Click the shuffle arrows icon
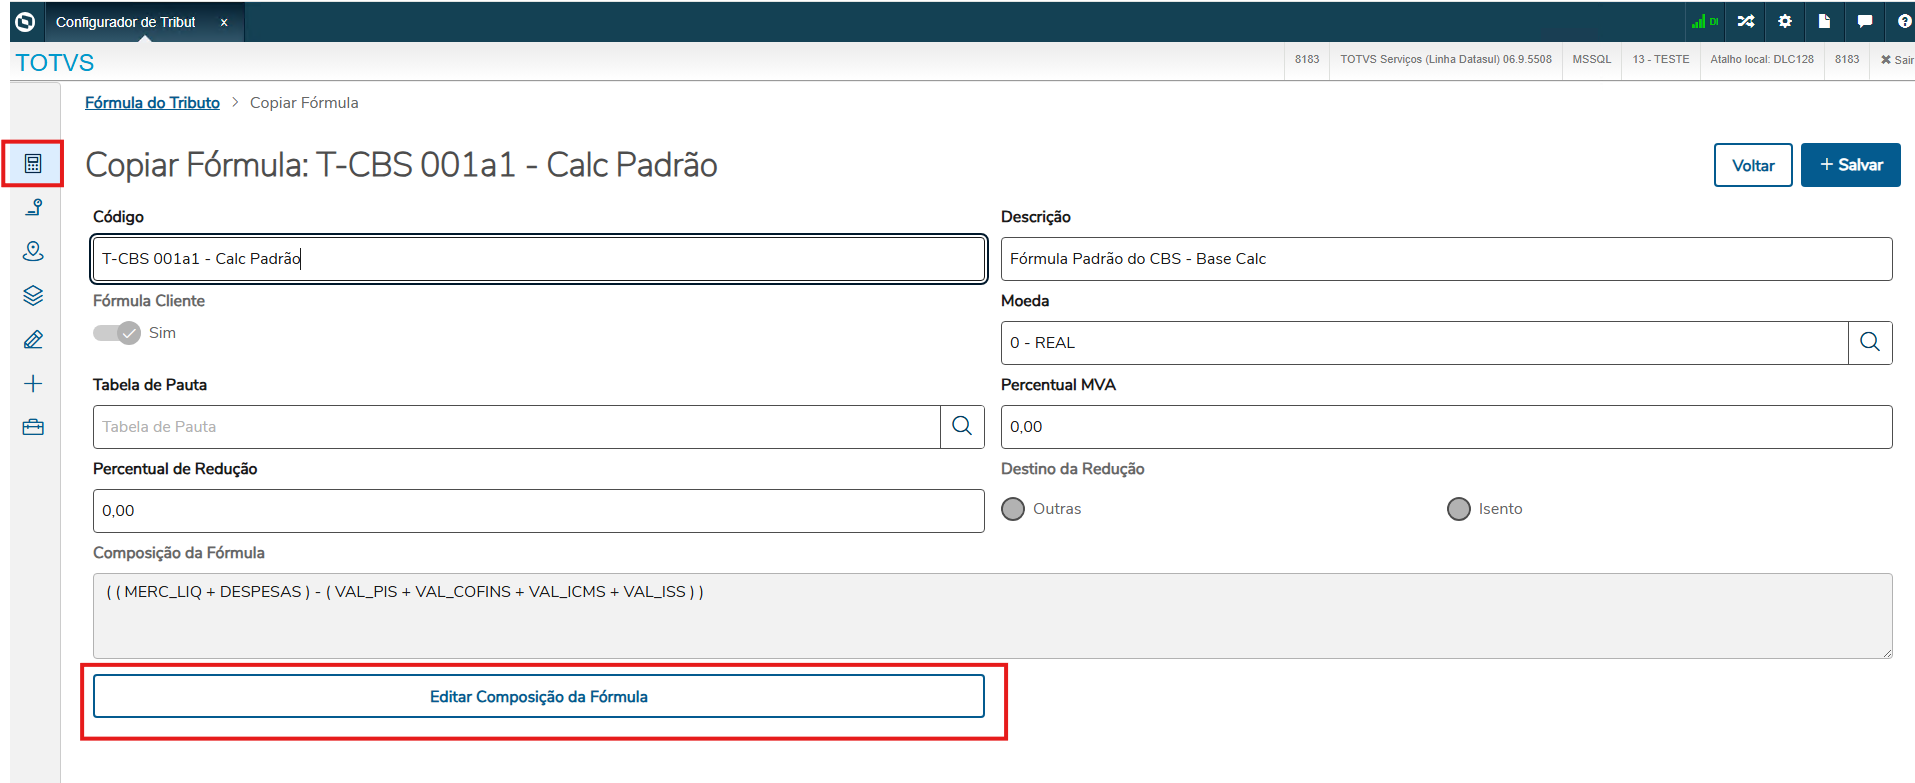The width and height of the screenshot is (1915, 783). point(1746,21)
